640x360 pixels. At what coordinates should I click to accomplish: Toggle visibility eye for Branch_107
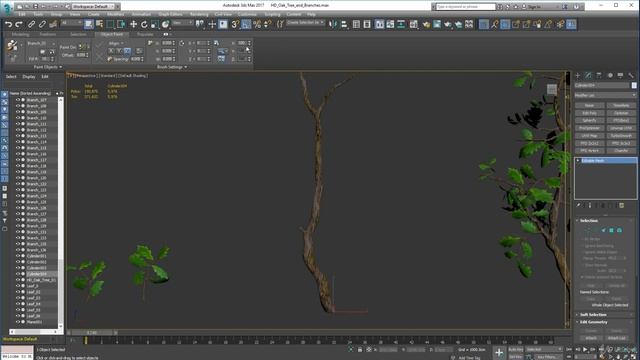click(x=18, y=100)
